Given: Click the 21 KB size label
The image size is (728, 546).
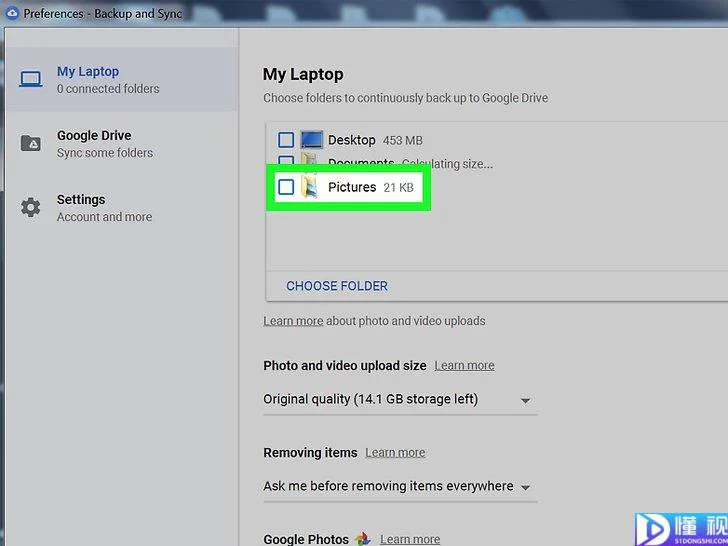Looking at the screenshot, I should (398, 188).
